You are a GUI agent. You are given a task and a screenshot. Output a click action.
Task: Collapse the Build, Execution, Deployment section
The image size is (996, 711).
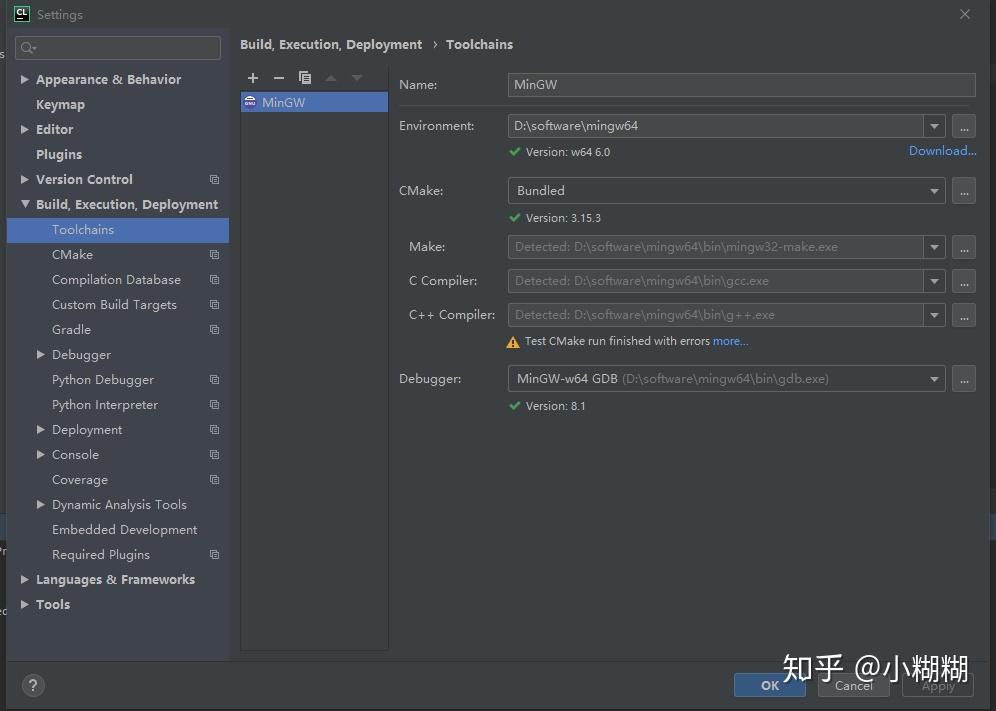[23, 204]
